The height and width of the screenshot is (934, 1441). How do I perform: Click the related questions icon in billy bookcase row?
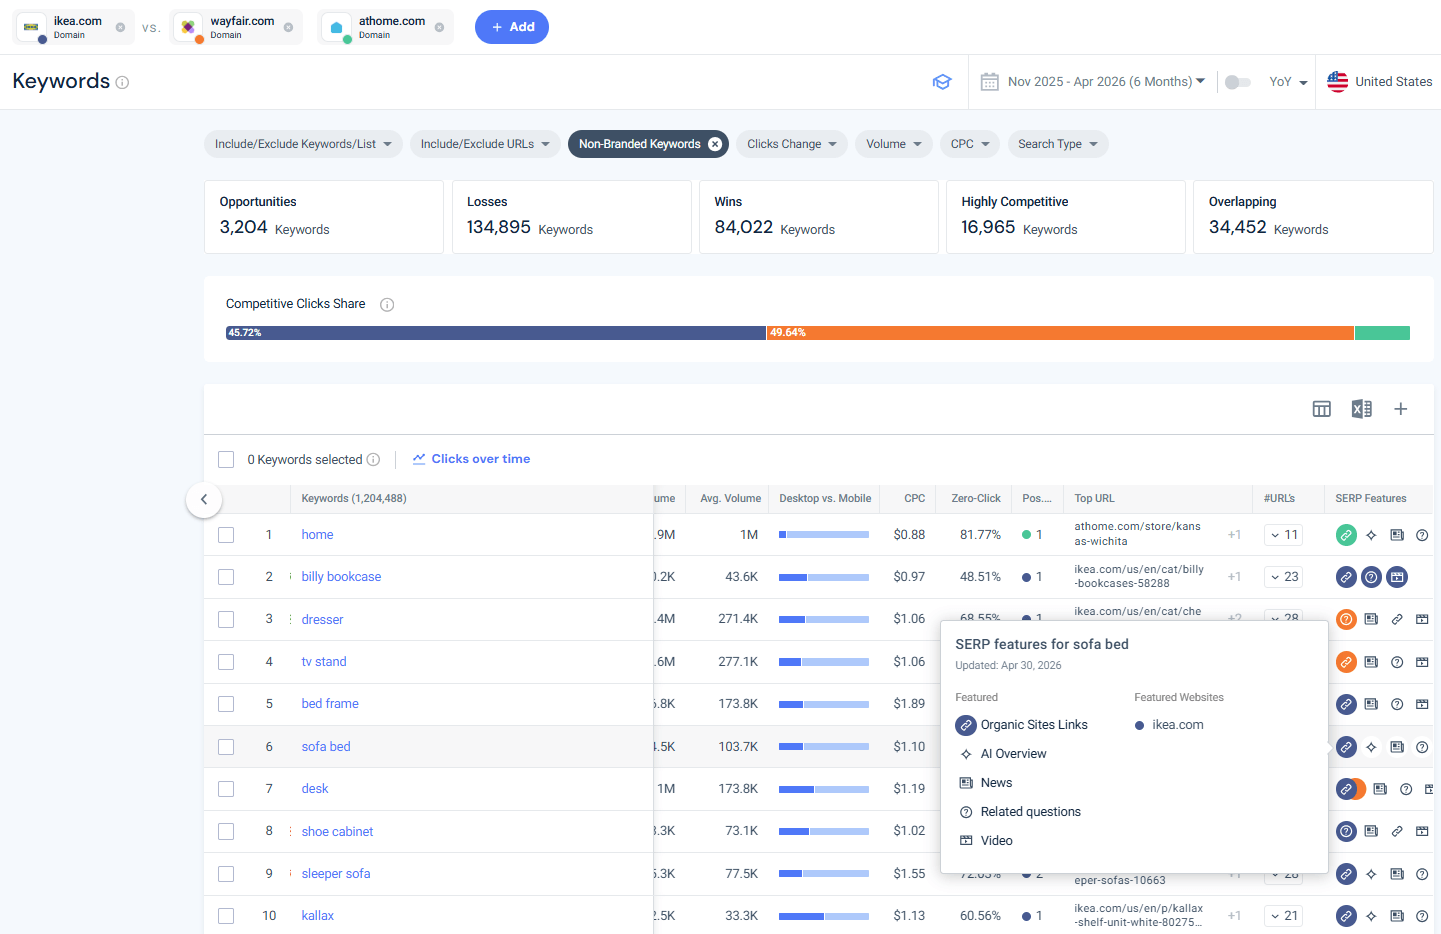pos(1372,577)
